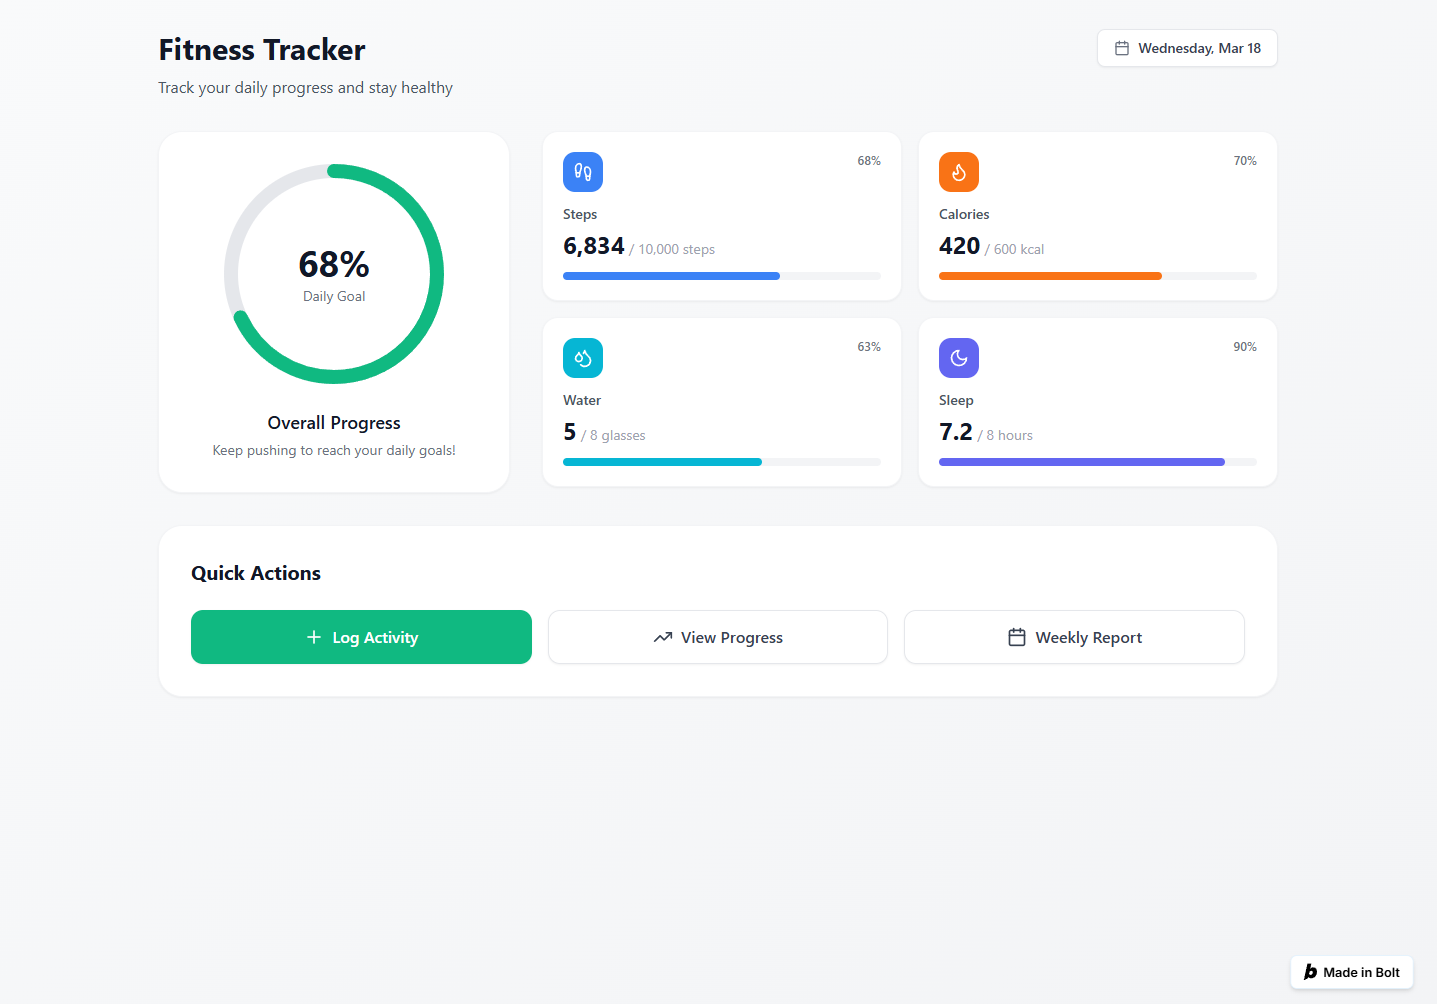The image size is (1437, 1004).
Task: Open the Wednesday, Mar 18 date selector
Action: tap(1187, 48)
